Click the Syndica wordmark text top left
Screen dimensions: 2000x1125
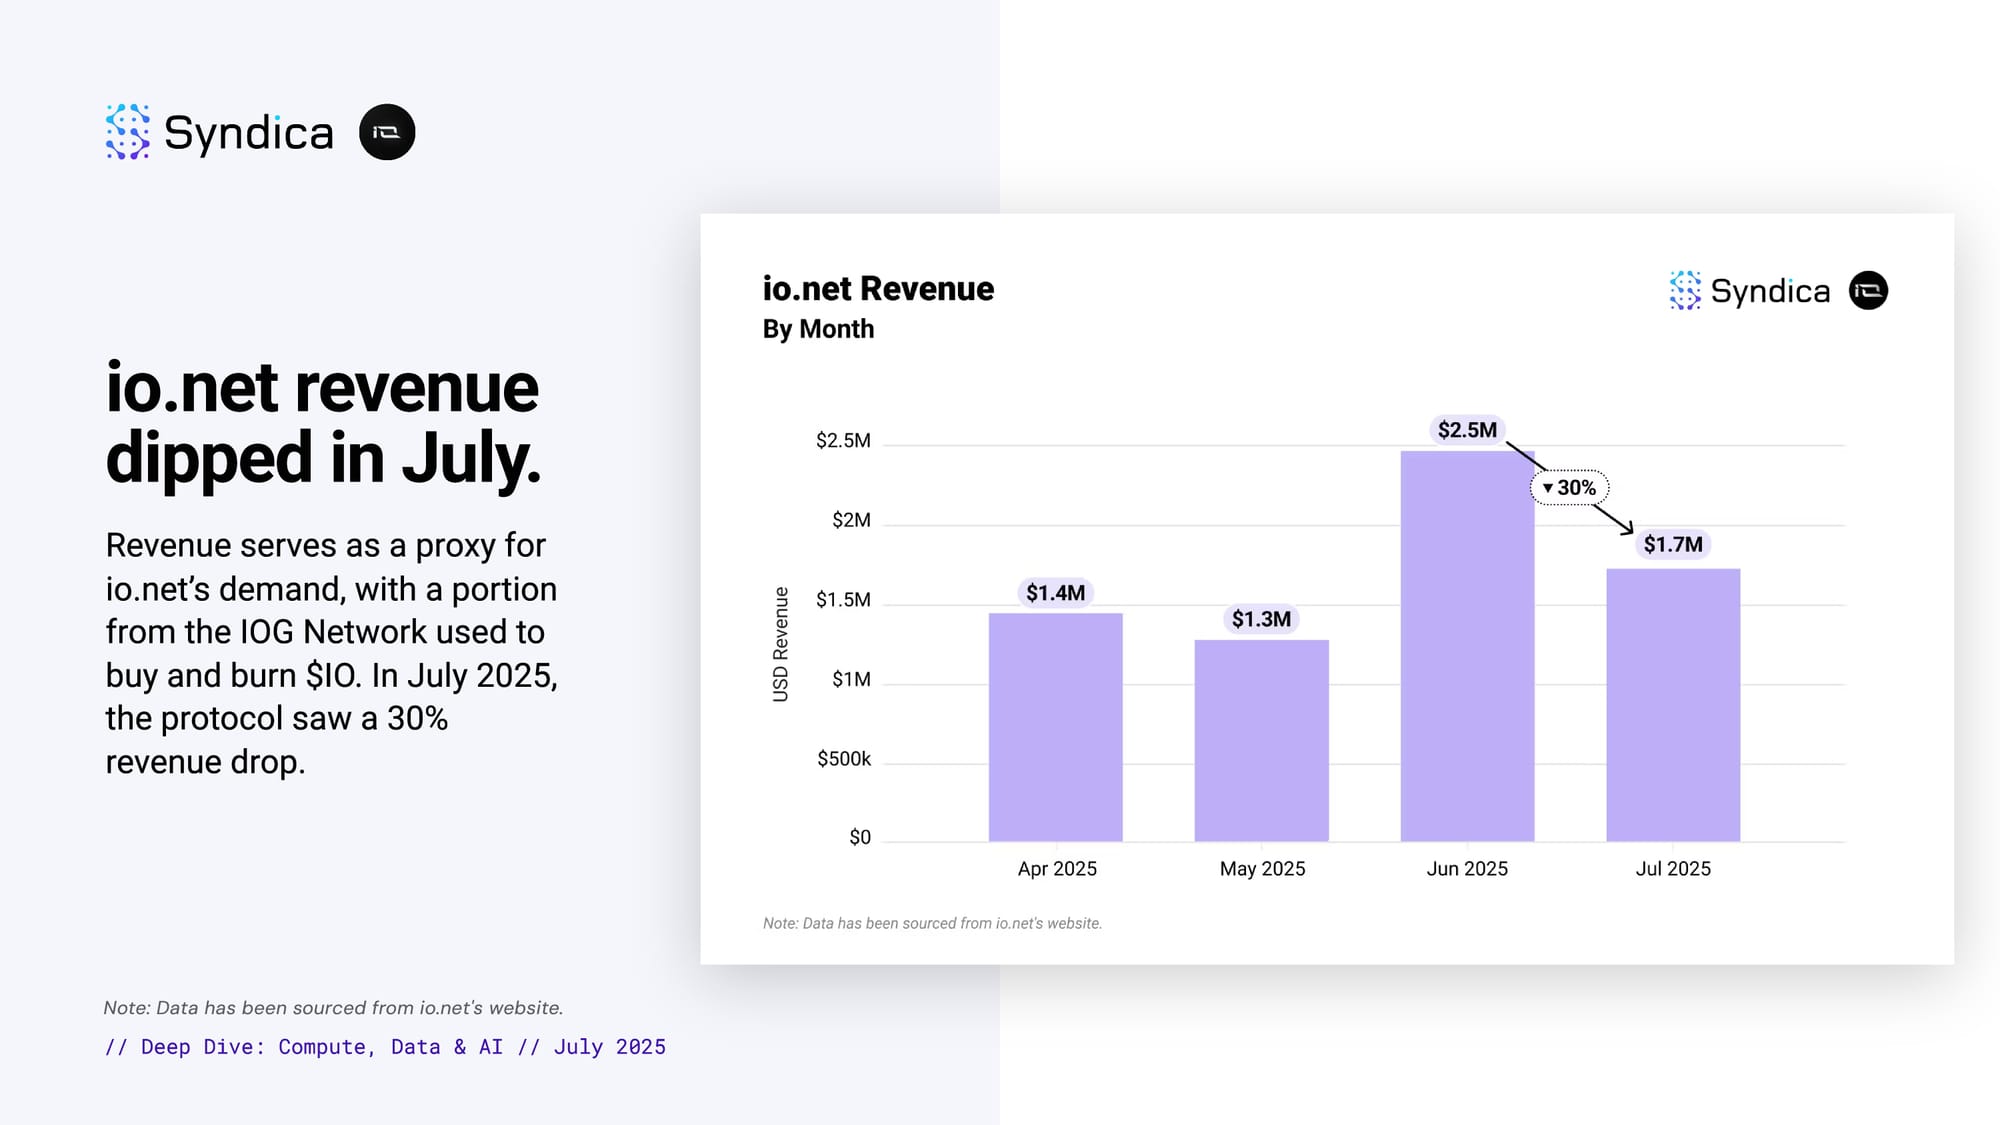click(249, 133)
